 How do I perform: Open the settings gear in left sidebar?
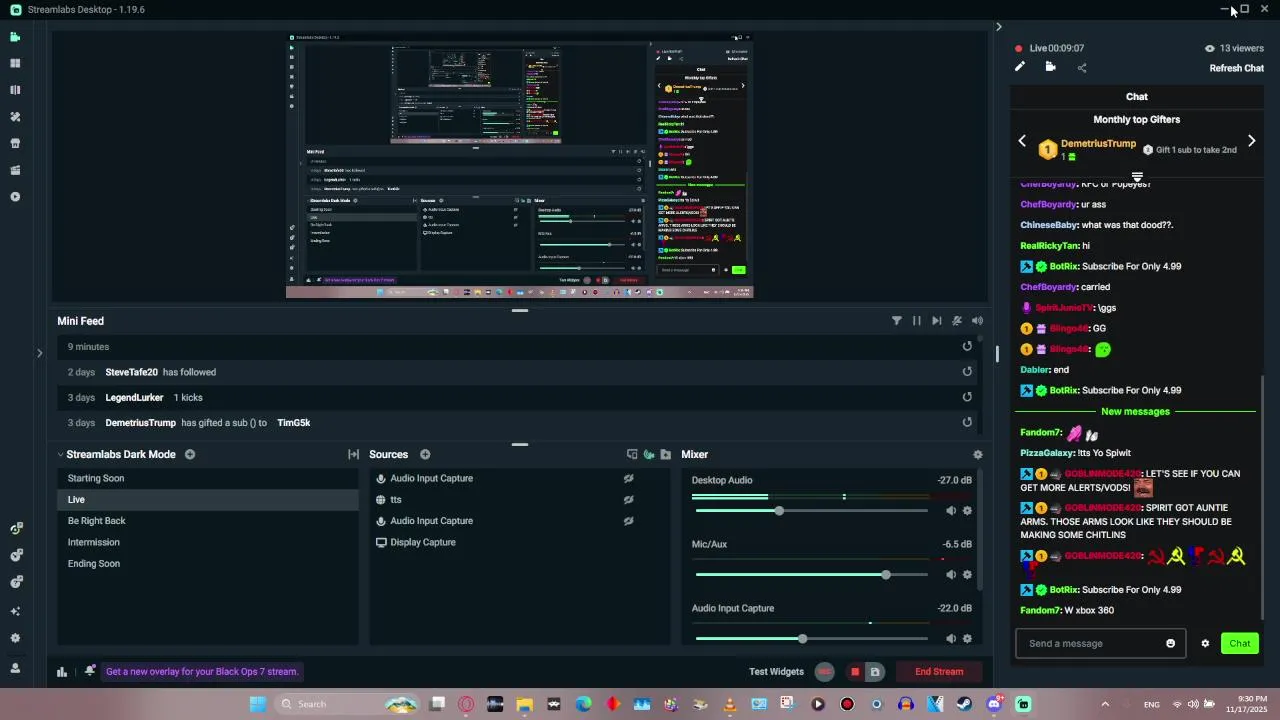pos(15,638)
